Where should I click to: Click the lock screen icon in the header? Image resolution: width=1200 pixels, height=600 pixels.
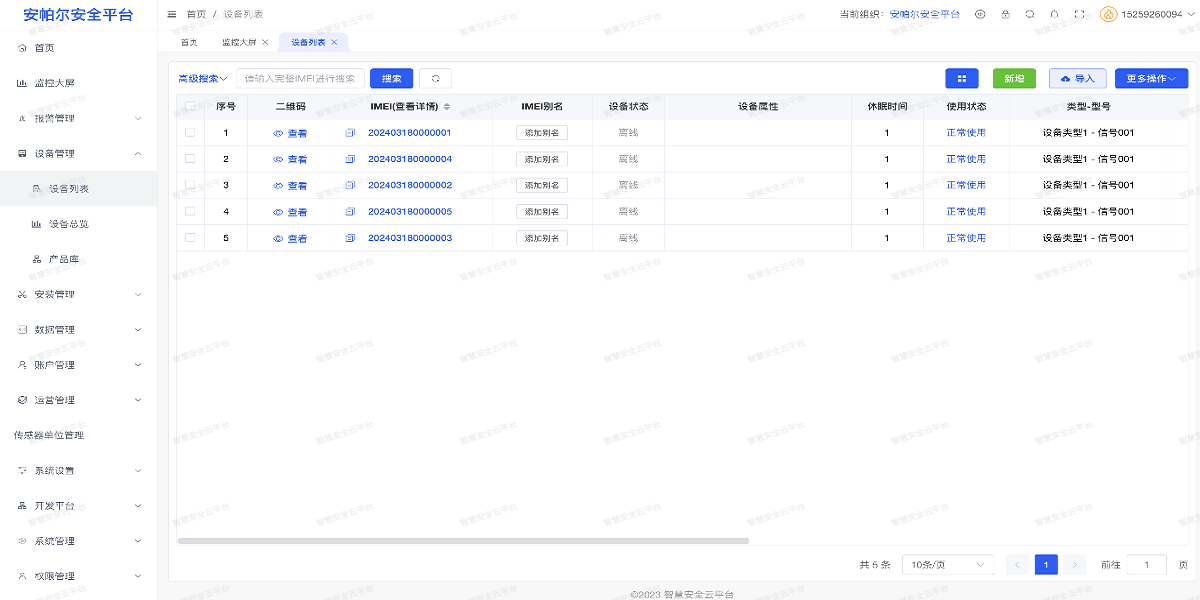coord(1005,14)
